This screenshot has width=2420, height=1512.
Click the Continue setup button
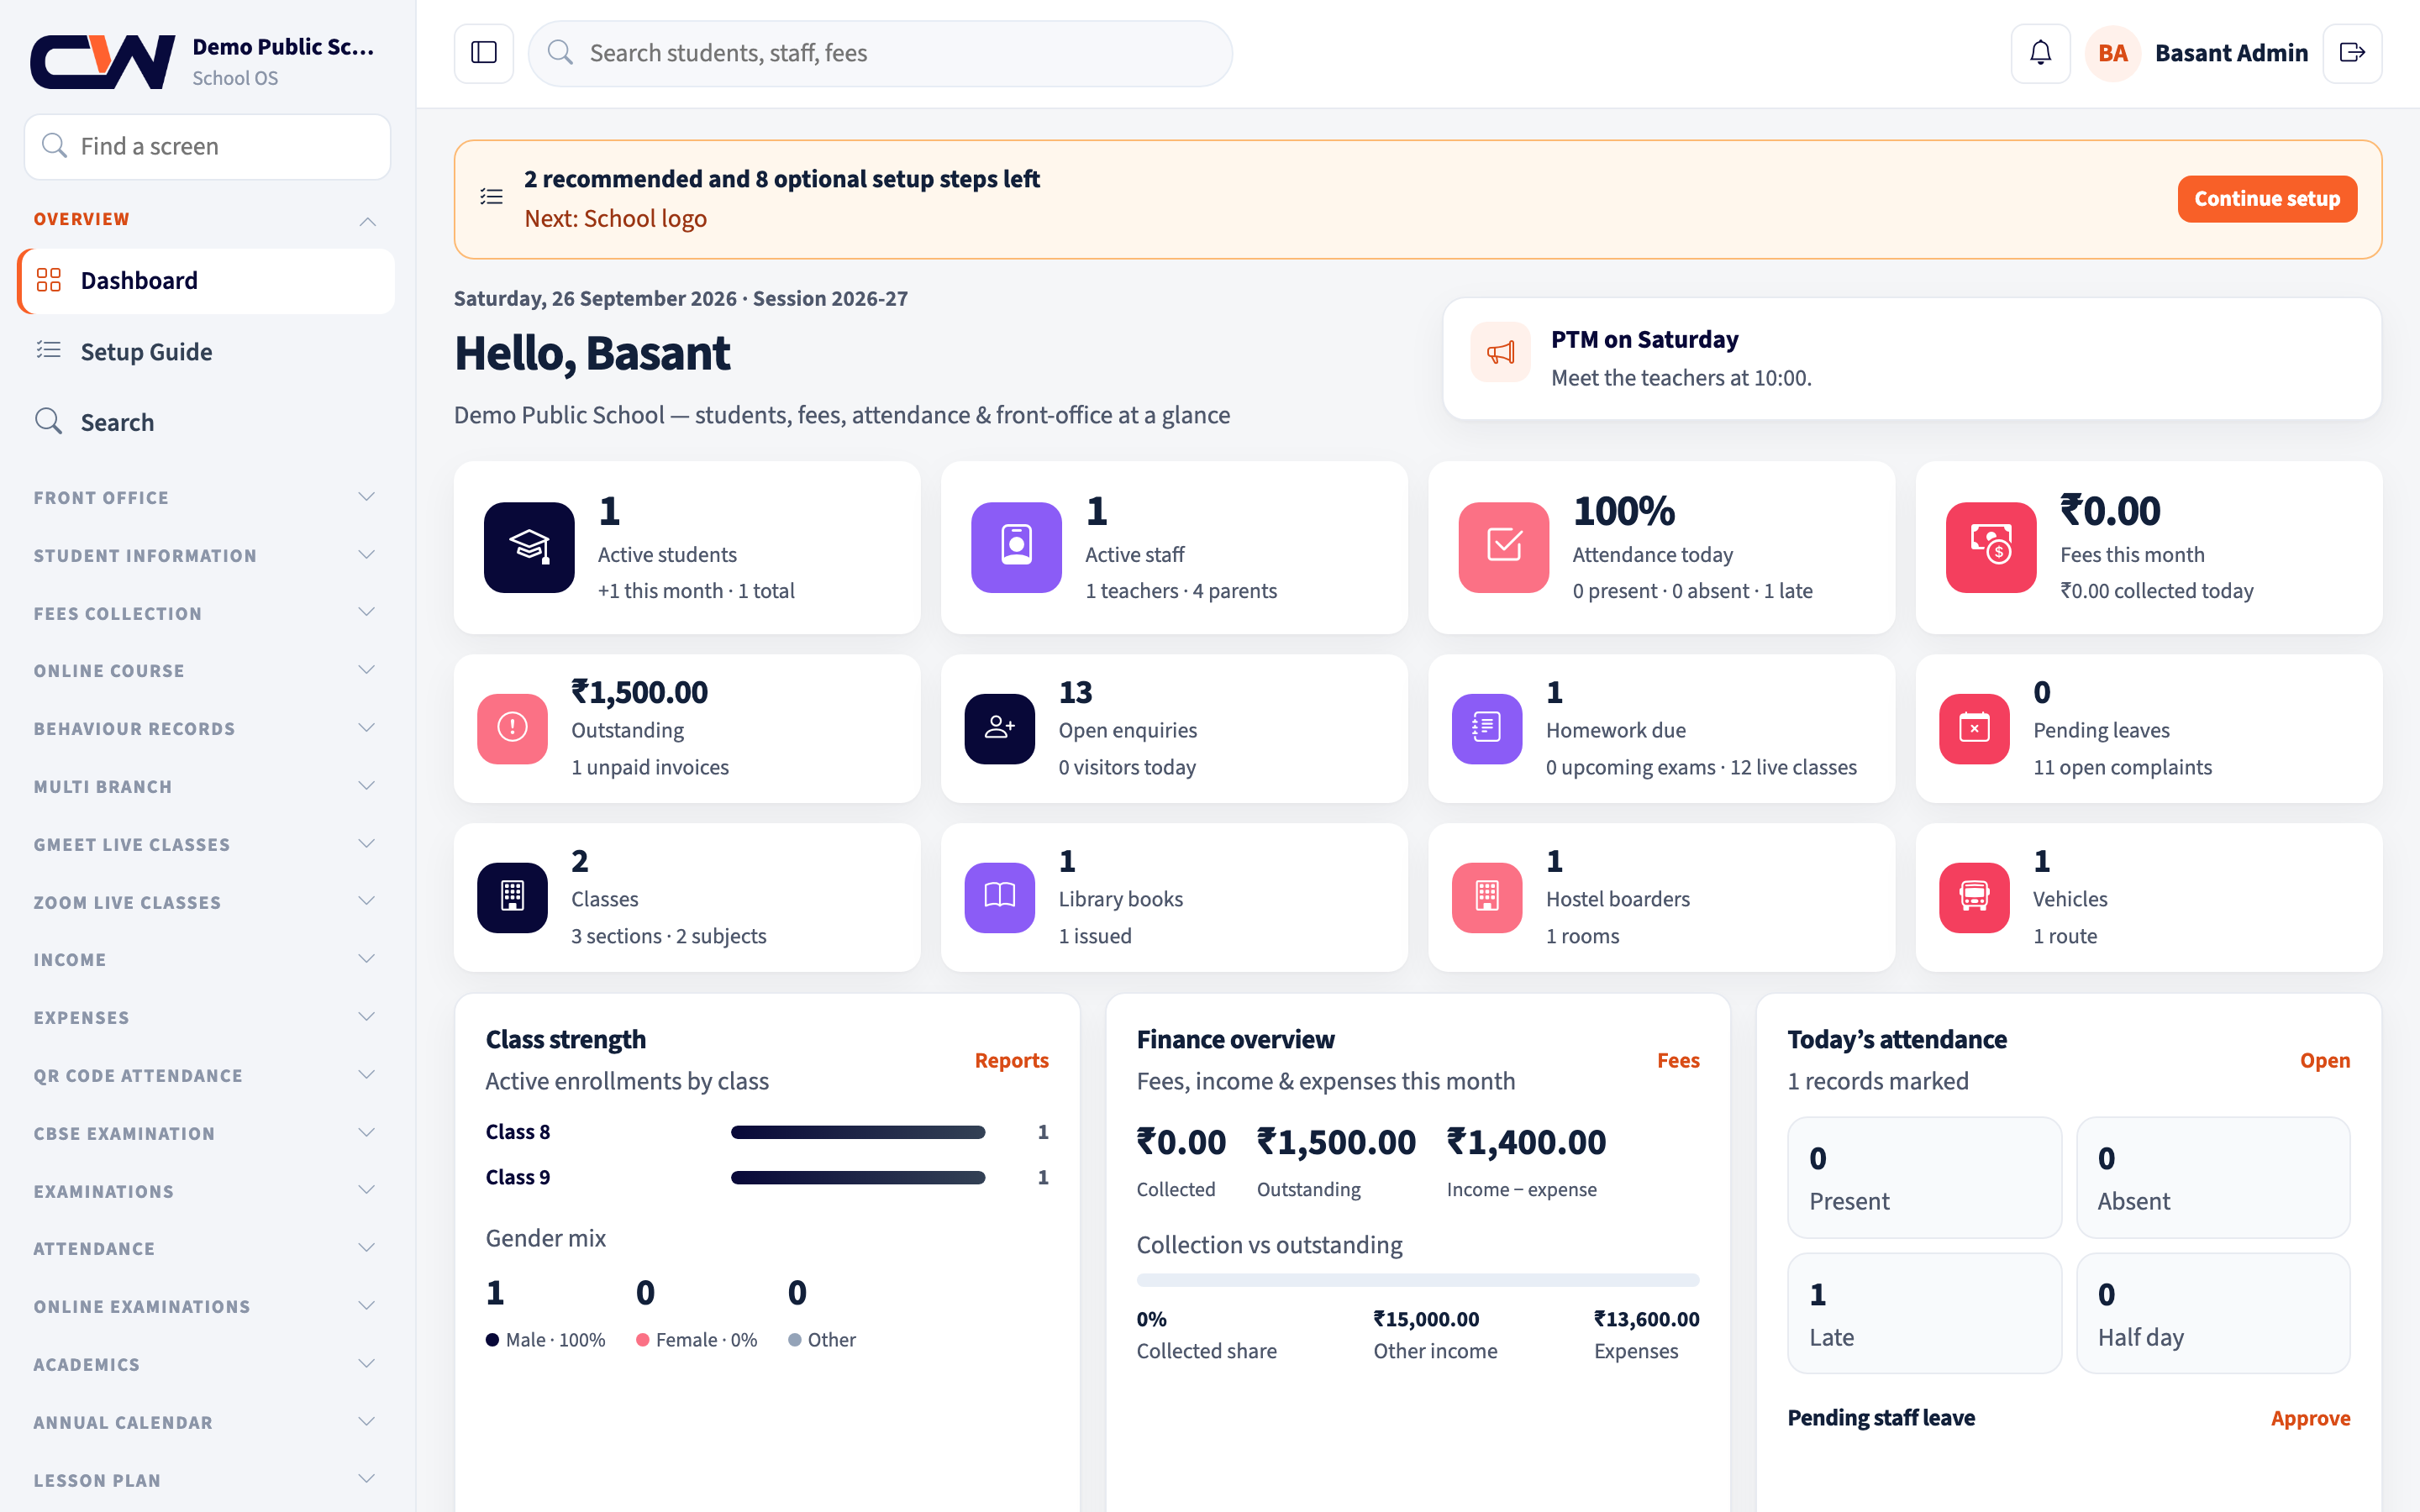[2266, 198]
